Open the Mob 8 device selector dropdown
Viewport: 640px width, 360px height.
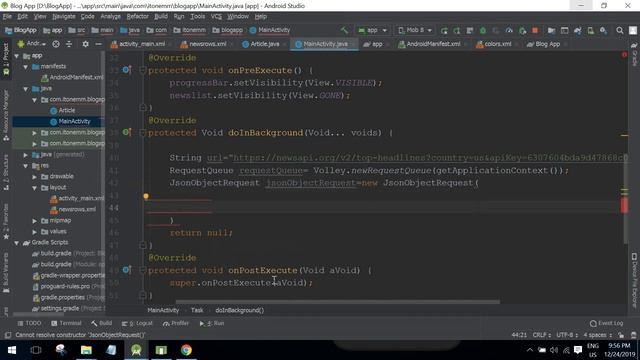(415, 30)
